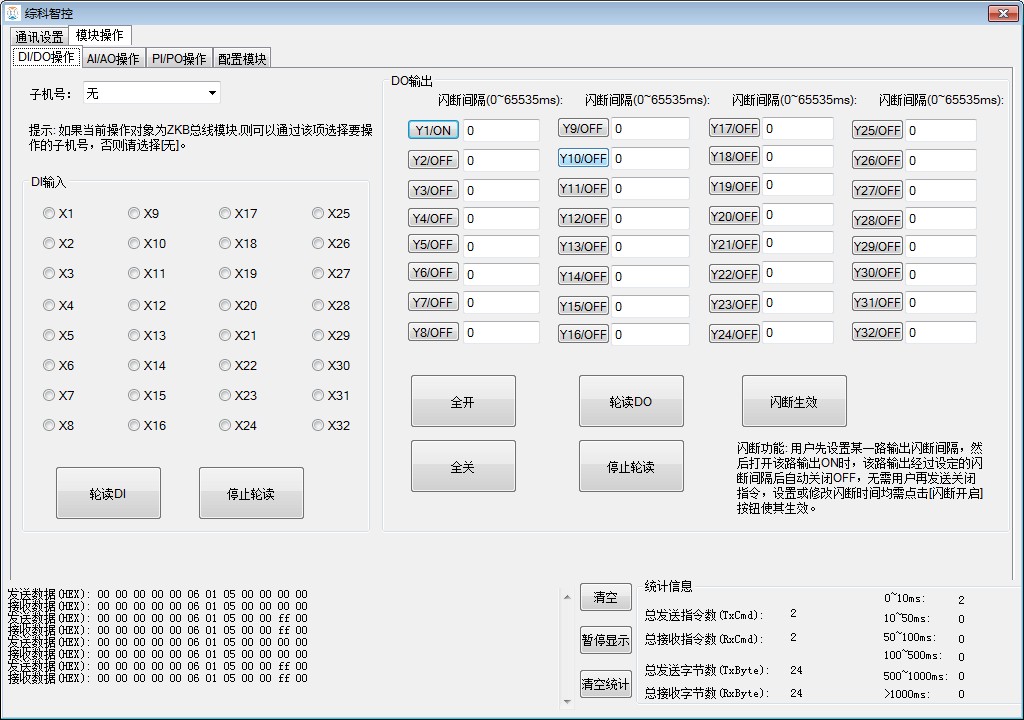
Task: Select the X17 input radio button
Action: [x=225, y=213]
